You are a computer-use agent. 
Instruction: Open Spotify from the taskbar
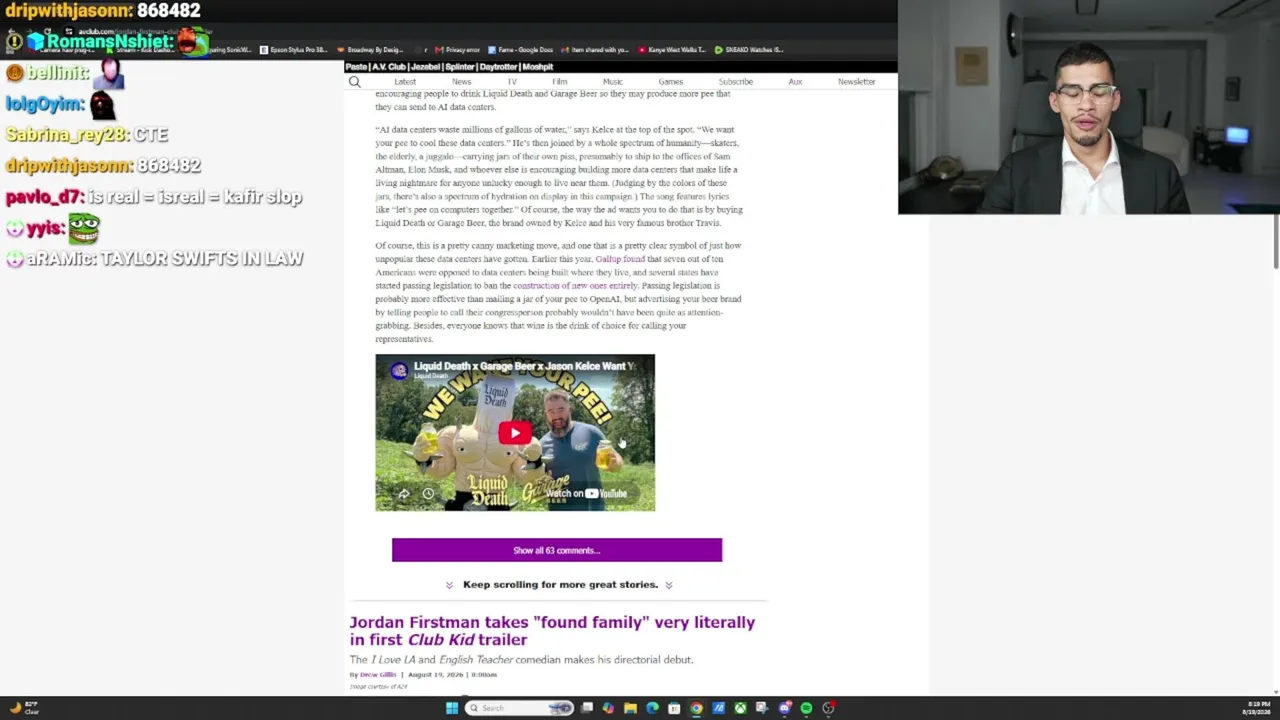(806, 708)
